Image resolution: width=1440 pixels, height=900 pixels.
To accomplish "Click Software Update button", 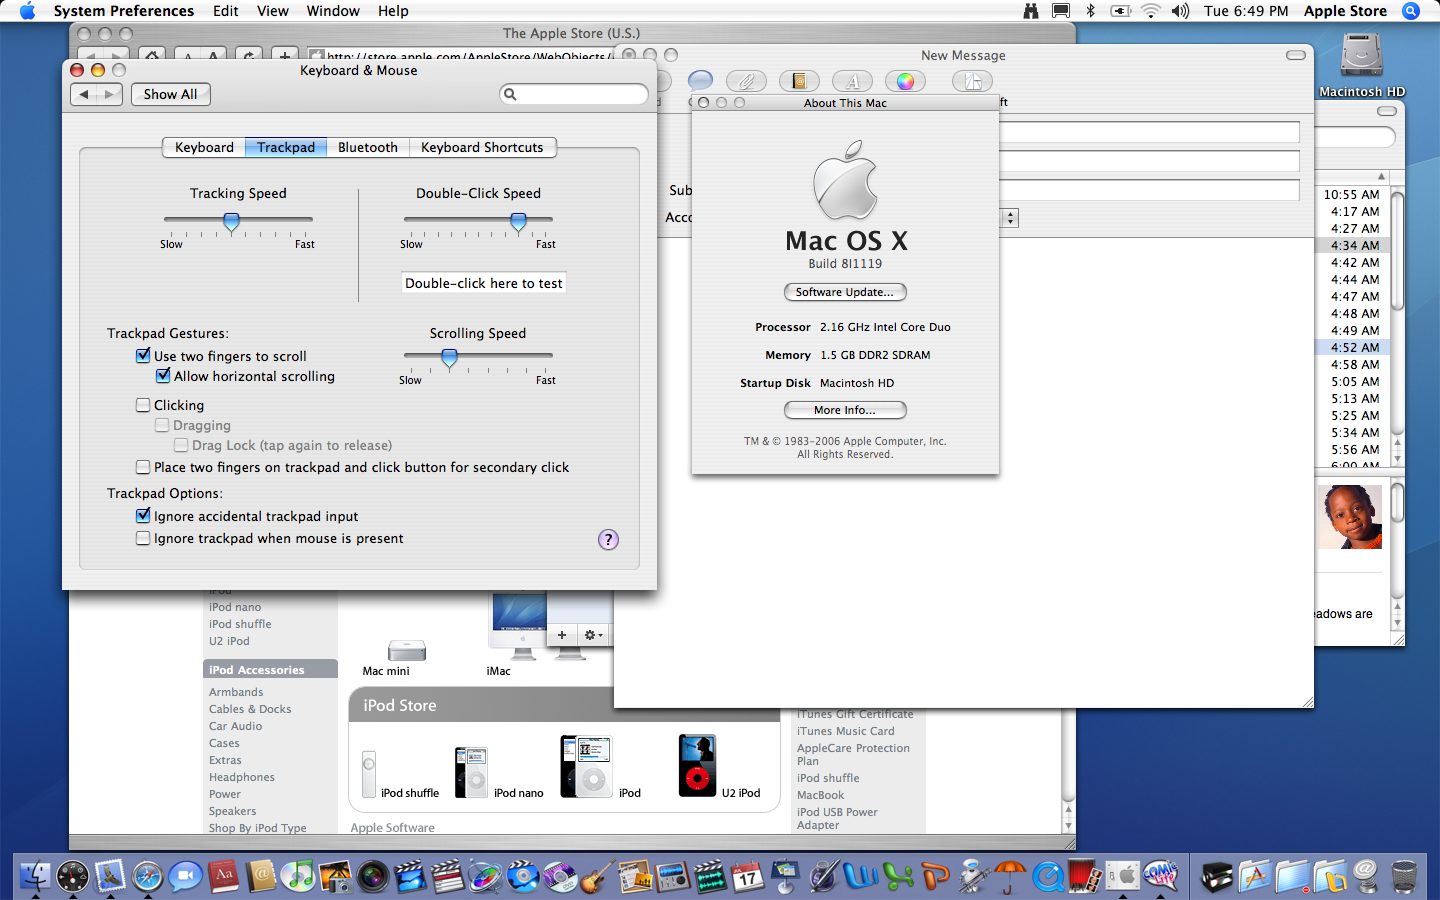I will coord(845,292).
